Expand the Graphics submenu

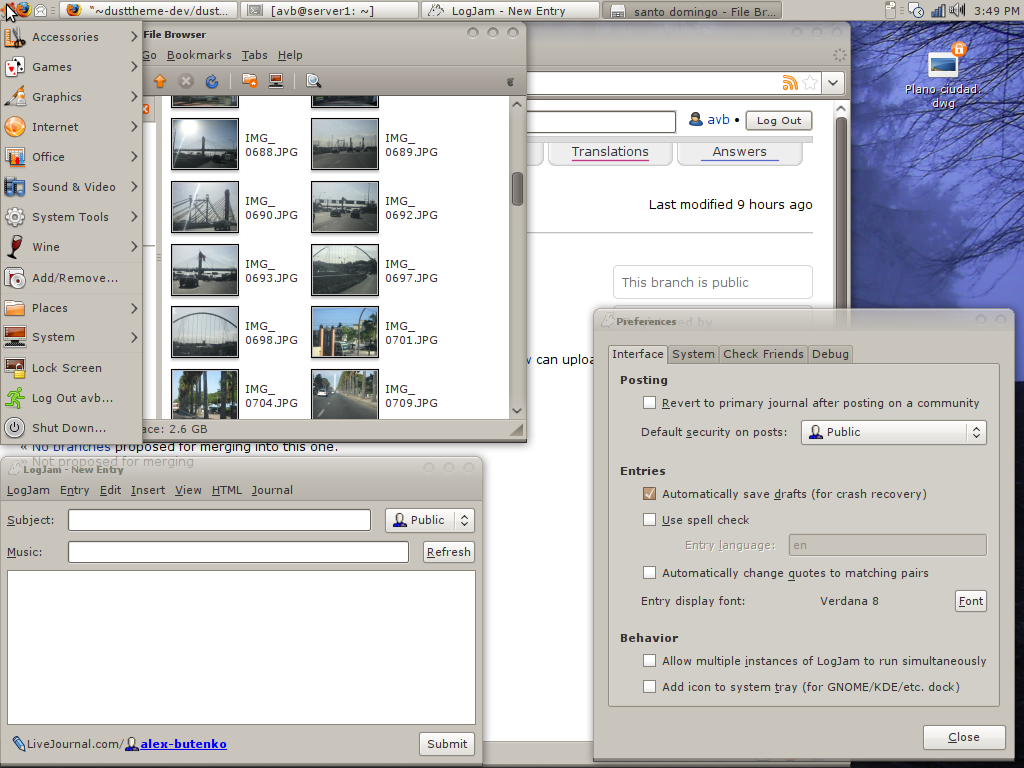pyautogui.click(x=72, y=97)
